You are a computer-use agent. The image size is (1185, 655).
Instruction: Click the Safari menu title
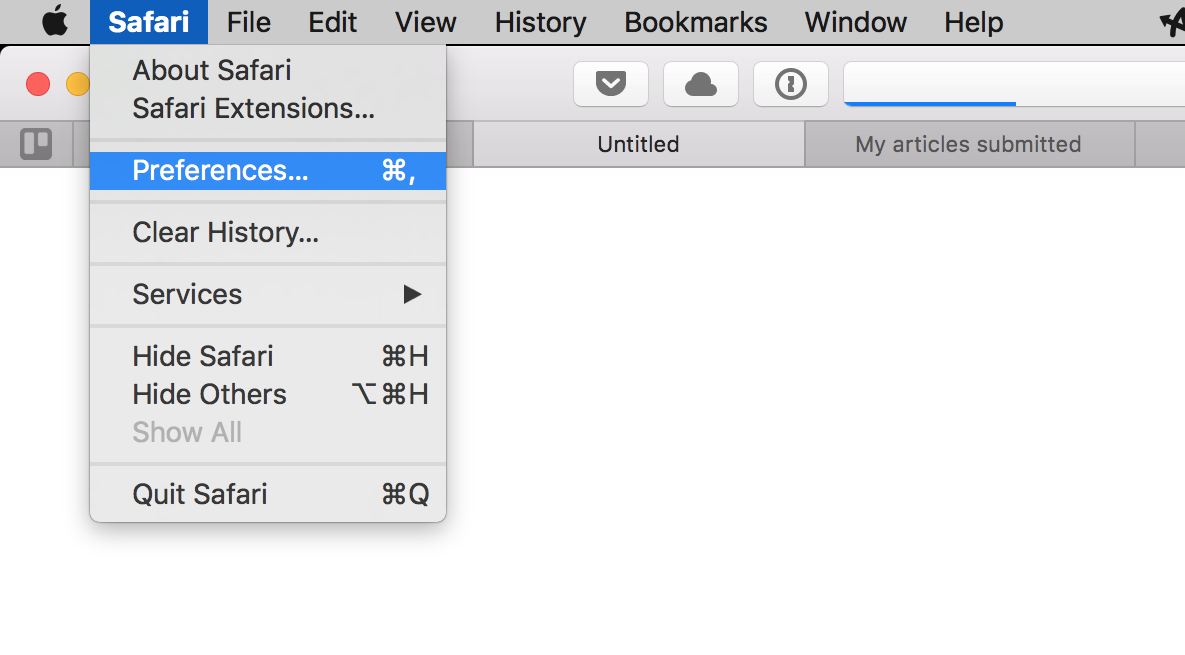pyautogui.click(x=149, y=22)
